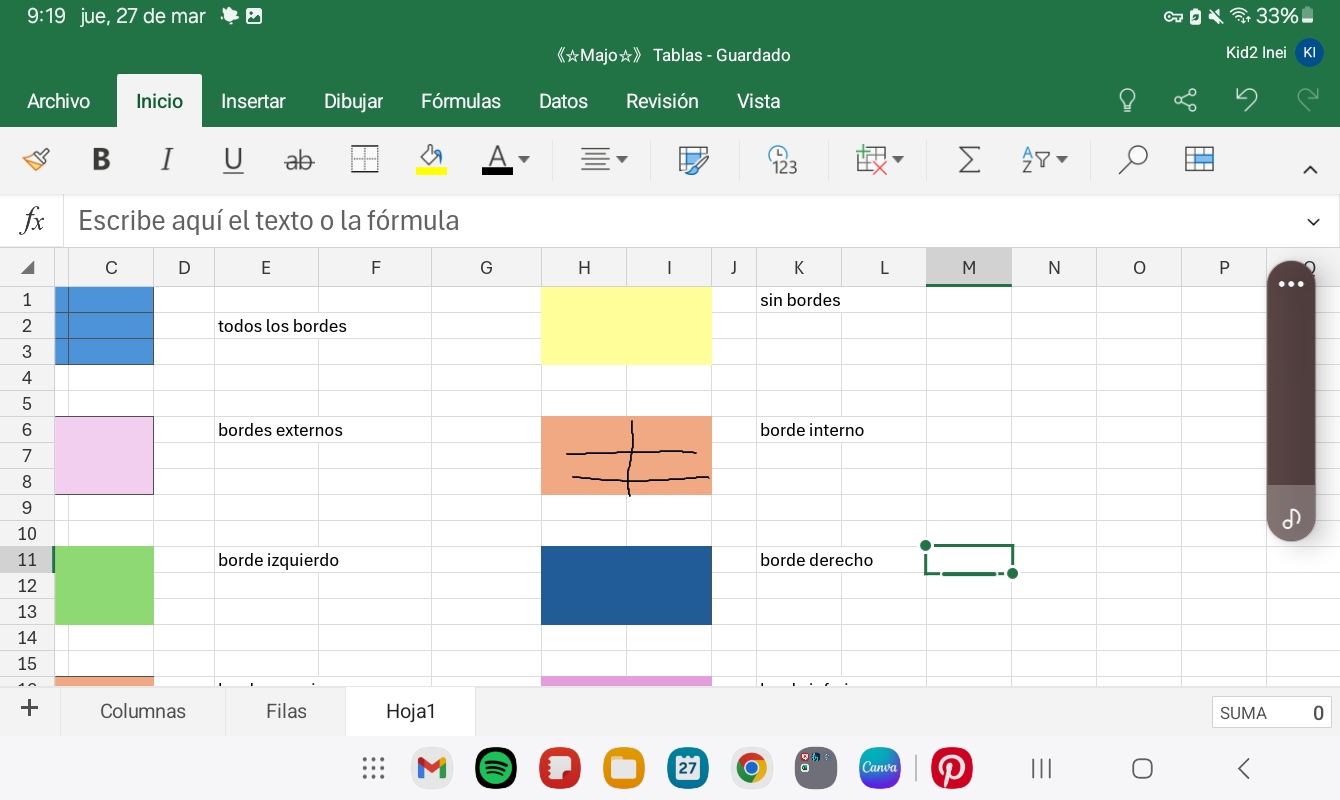The height and width of the screenshot is (800, 1340).
Task: Expand font color dropdown arrow
Action: pos(524,159)
